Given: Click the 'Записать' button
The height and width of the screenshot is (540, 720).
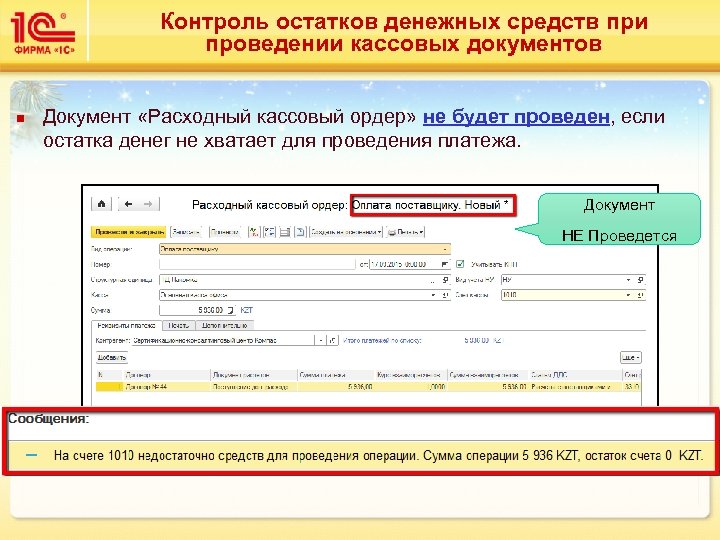Looking at the screenshot, I should (x=186, y=232).
